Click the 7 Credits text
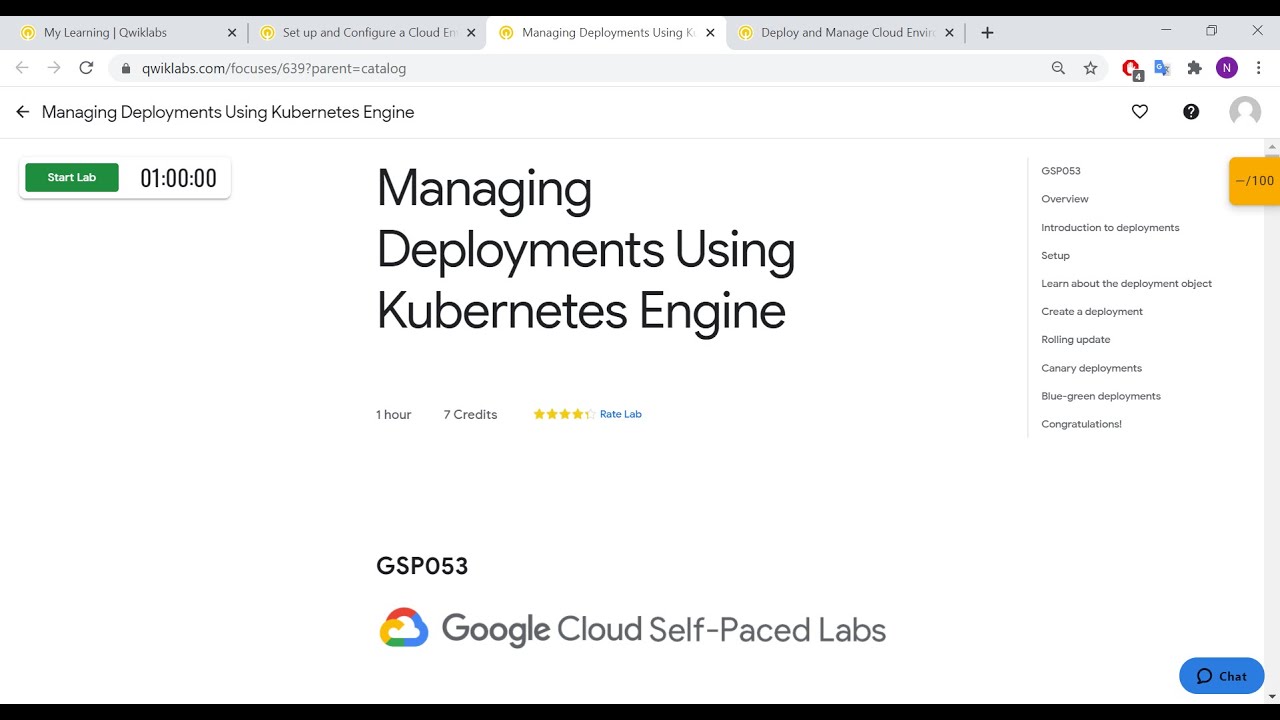1280x720 pixels. [470, 414]
